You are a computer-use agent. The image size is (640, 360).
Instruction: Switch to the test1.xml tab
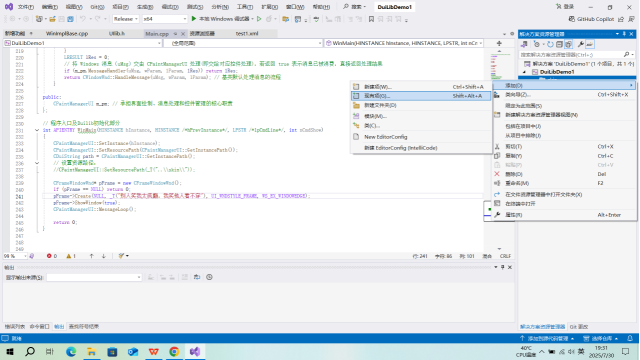247,33
